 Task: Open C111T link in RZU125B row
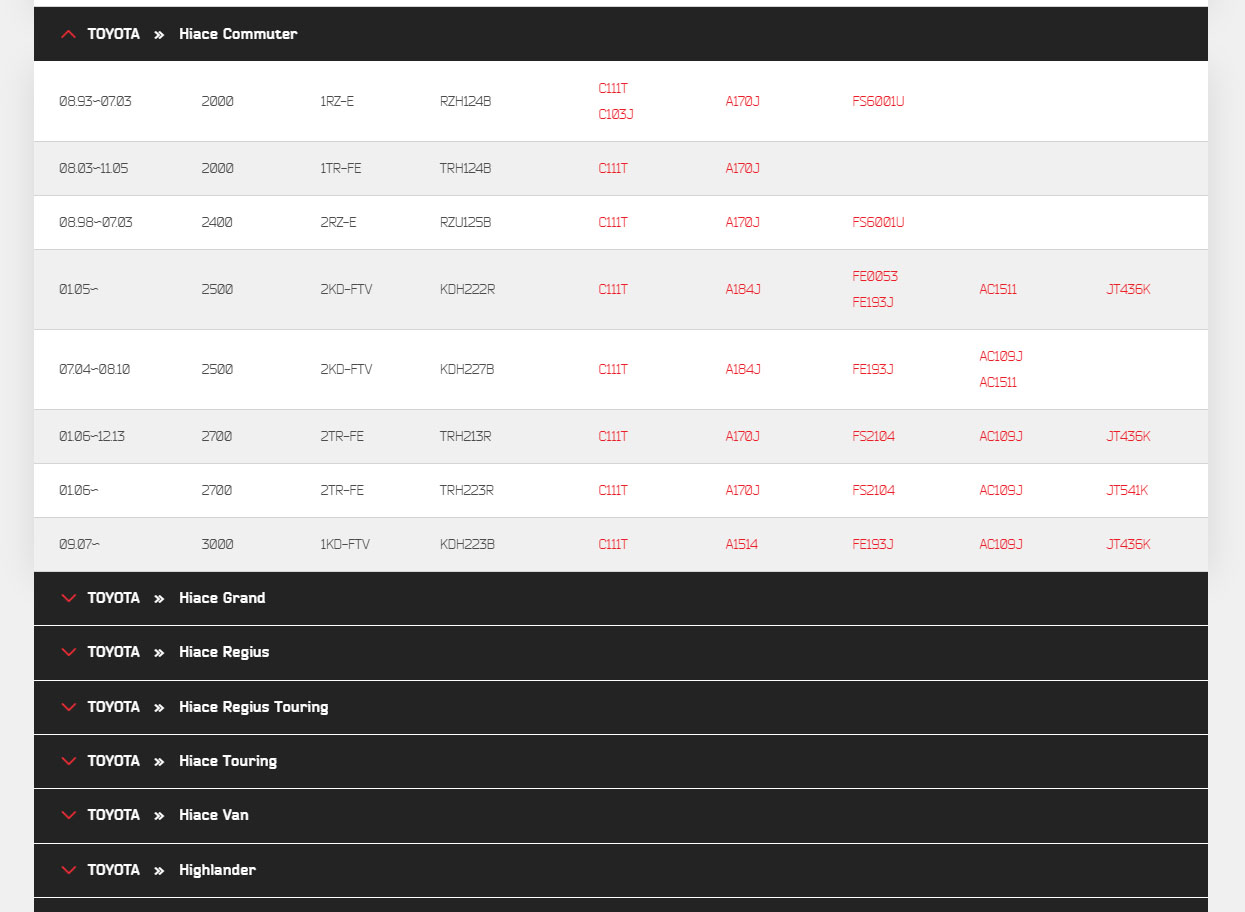point(613,222)
